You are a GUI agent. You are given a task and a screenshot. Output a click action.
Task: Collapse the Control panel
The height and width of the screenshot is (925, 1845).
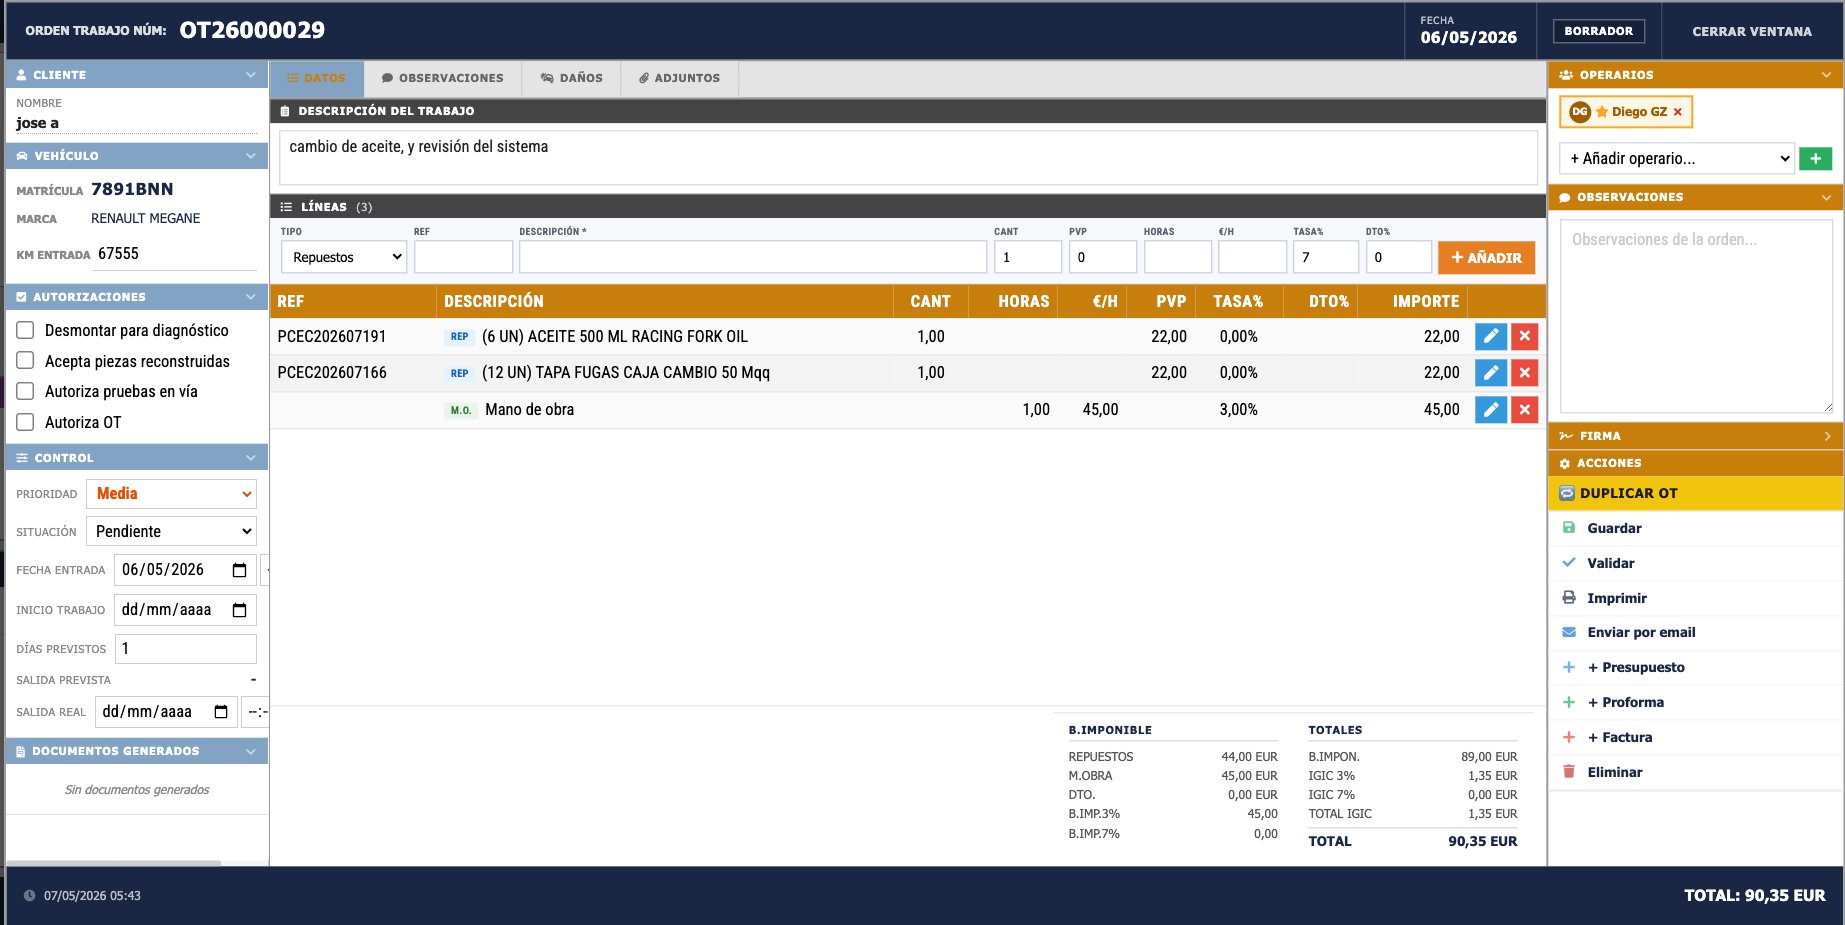250,458
